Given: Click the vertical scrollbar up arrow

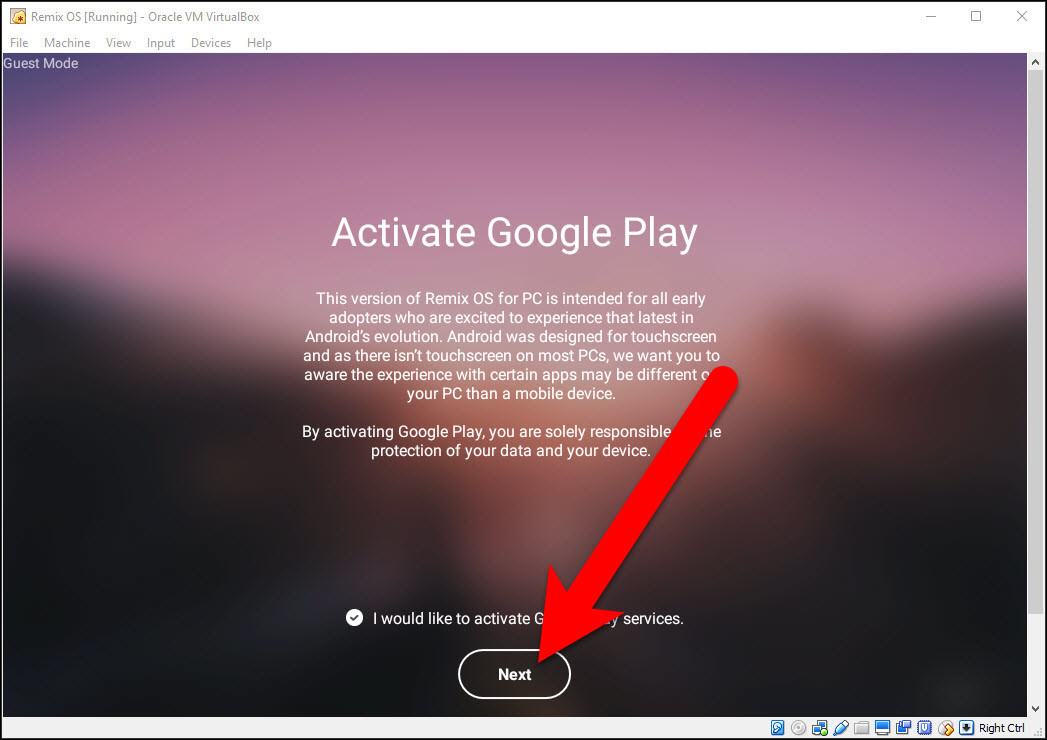Looking at the screenshot, I should [x=1036, y=62].
